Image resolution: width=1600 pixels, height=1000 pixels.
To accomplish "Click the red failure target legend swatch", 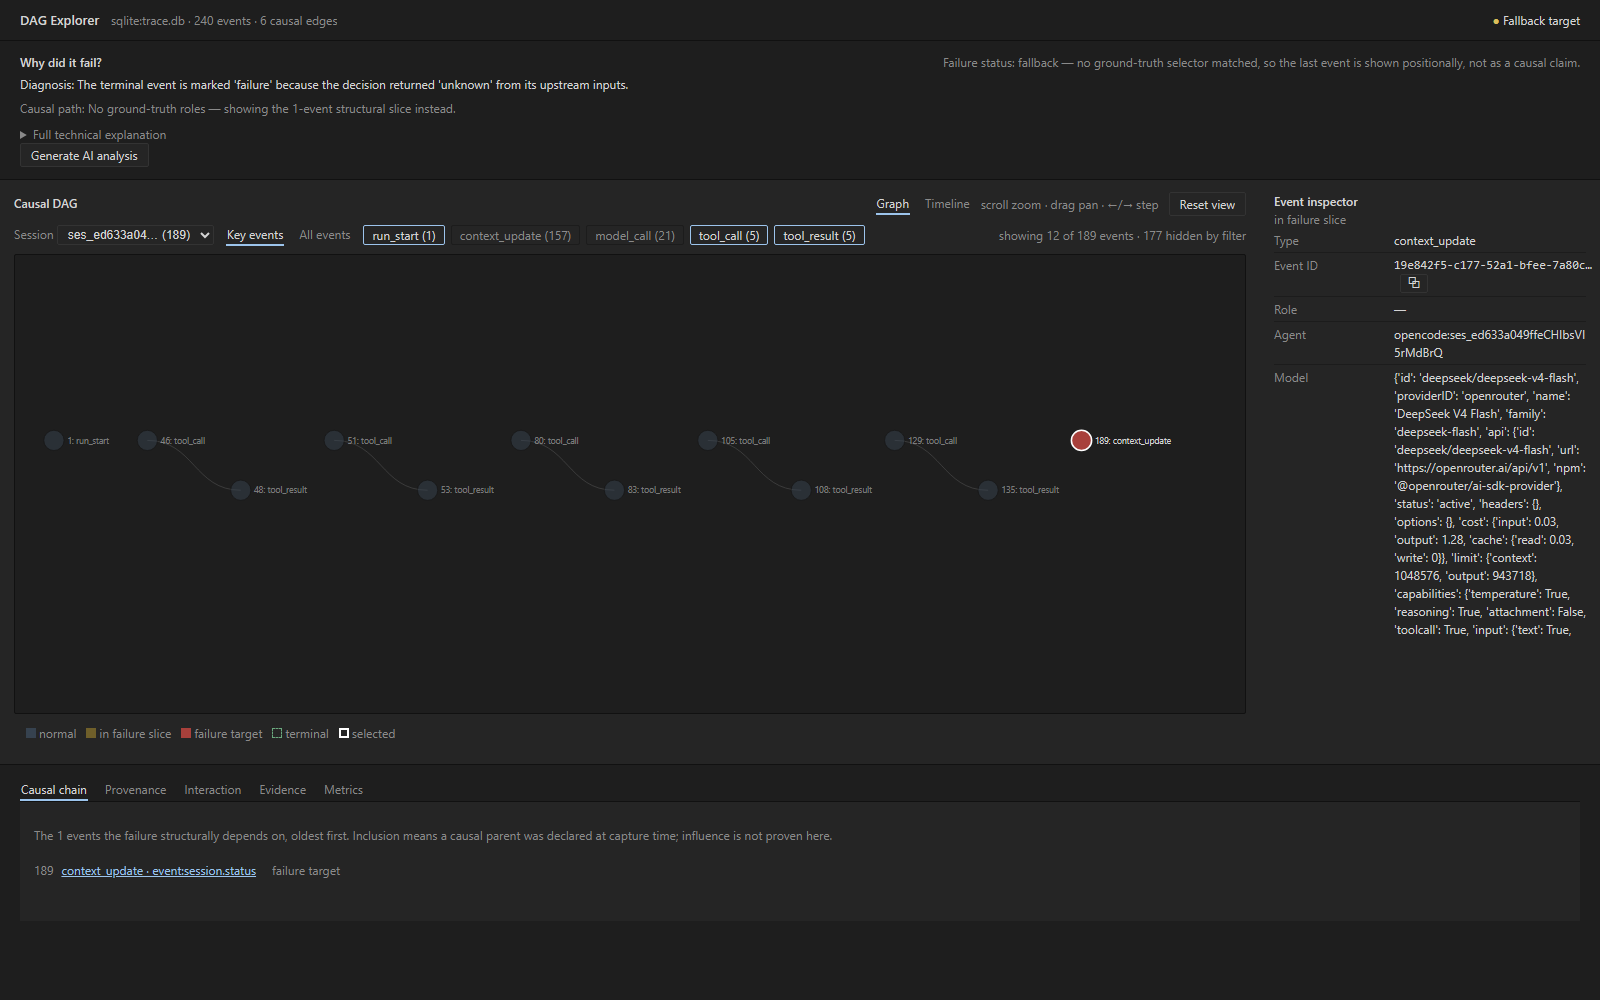I will (186, 733).
